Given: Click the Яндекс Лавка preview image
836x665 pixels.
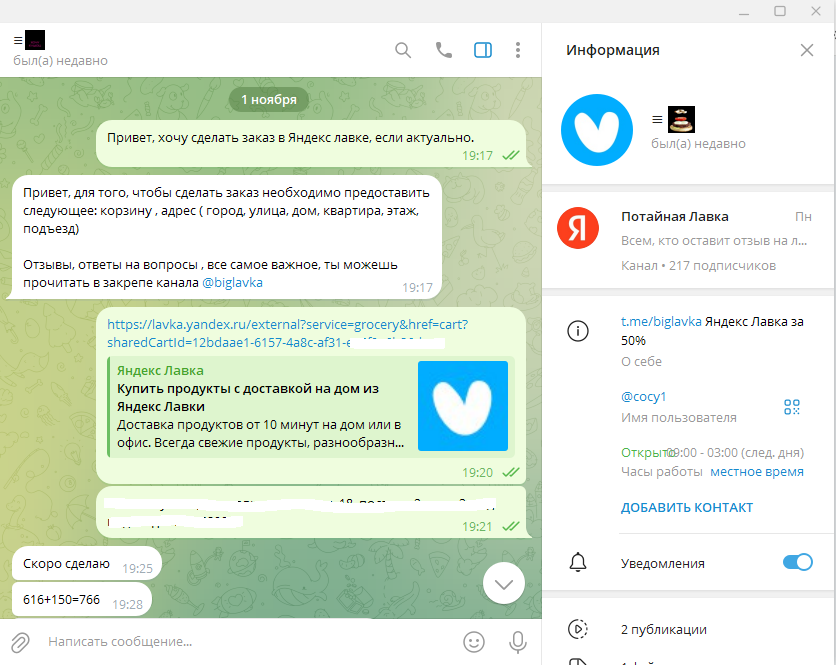Looking at the screenshot, I should coord(463,406).
